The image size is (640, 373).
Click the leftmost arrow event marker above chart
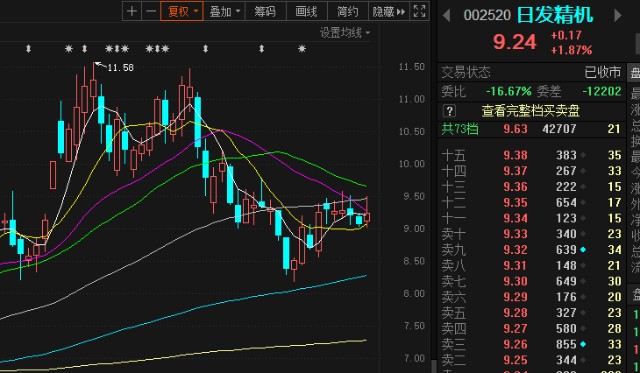click(x=28, y=49)
